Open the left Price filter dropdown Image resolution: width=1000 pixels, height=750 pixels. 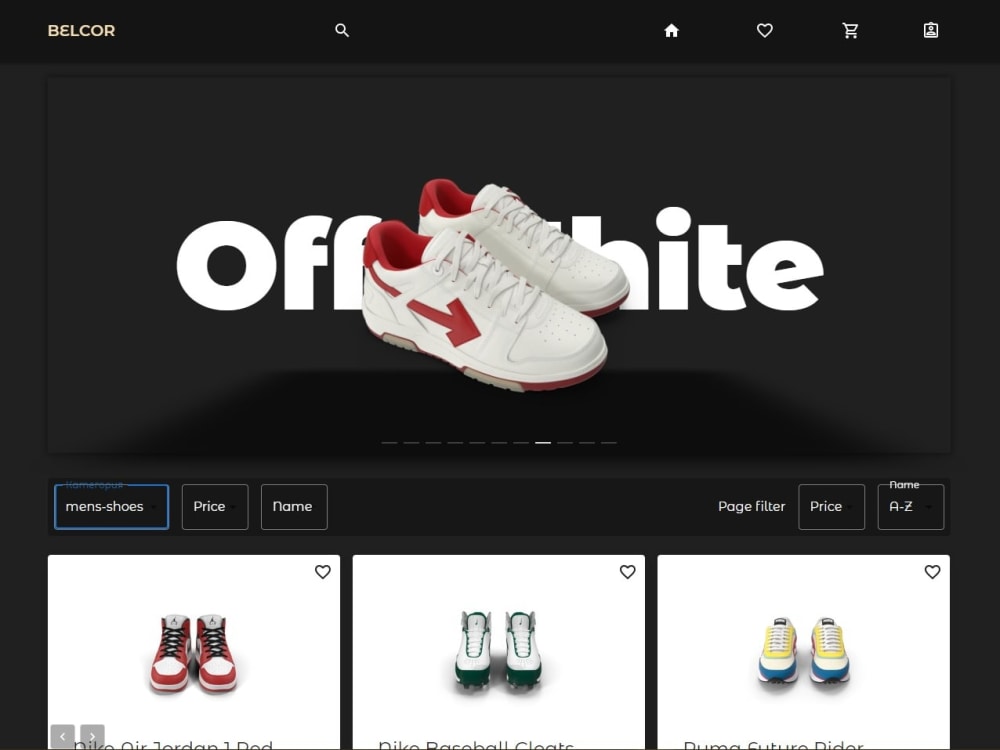215,507
